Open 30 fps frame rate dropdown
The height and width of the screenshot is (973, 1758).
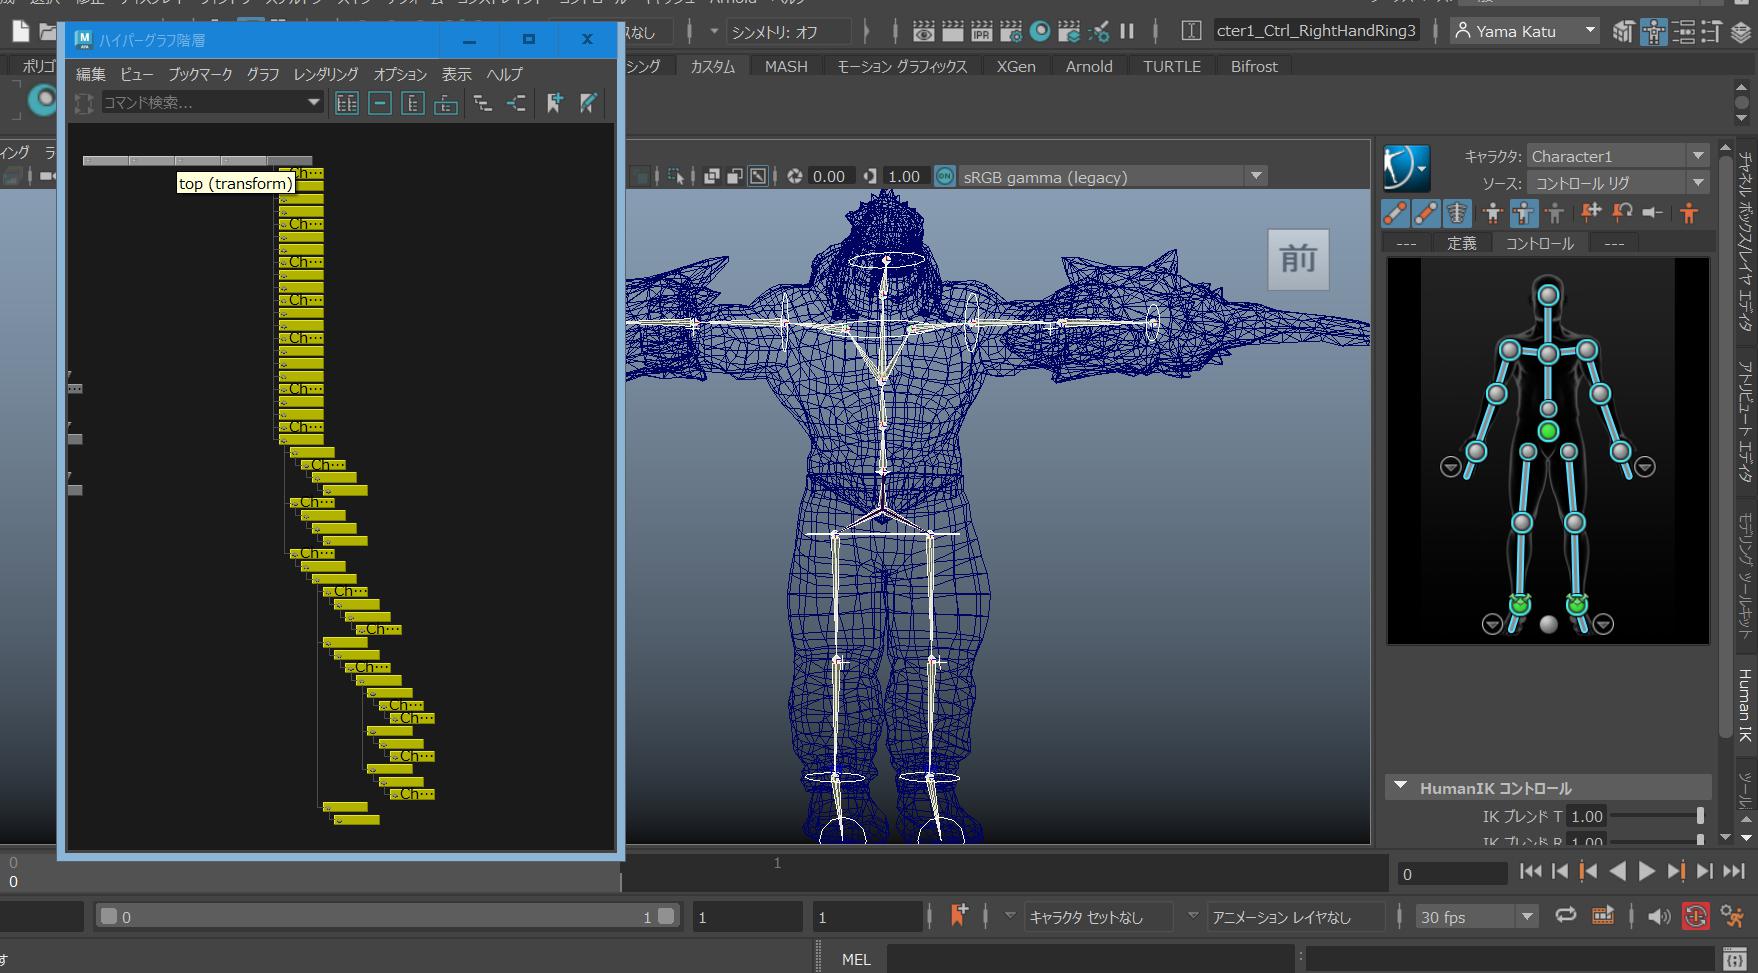tap(1476, 917)
